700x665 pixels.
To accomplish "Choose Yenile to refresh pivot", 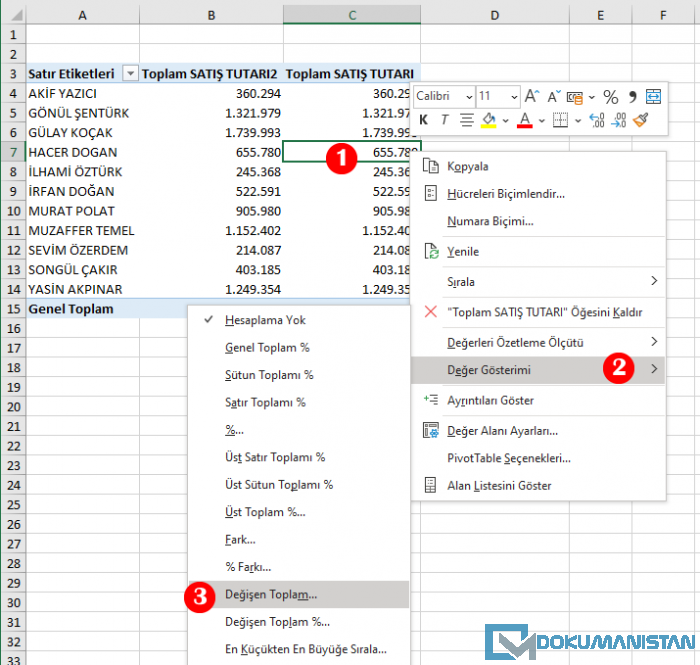I will tap(463, 252).
